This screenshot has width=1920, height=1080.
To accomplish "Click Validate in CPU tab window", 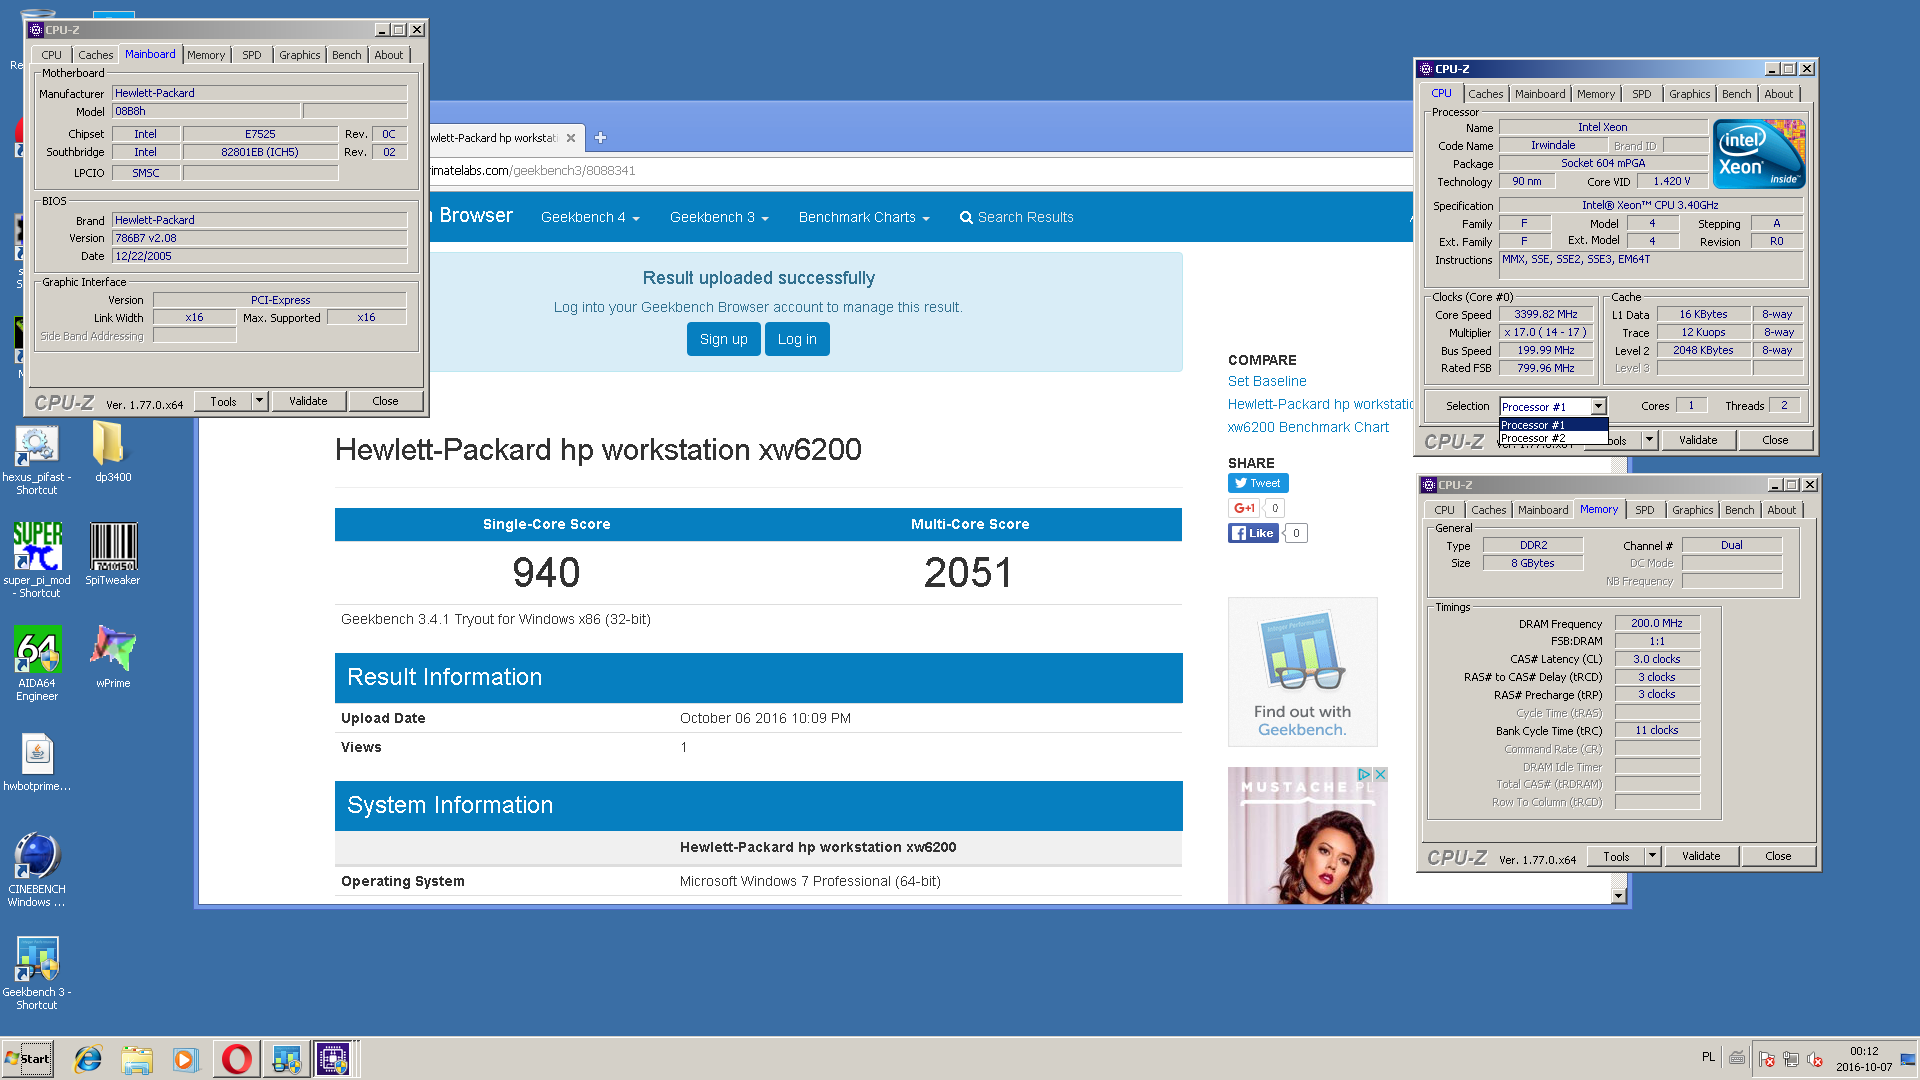I will pos(1698,440).
